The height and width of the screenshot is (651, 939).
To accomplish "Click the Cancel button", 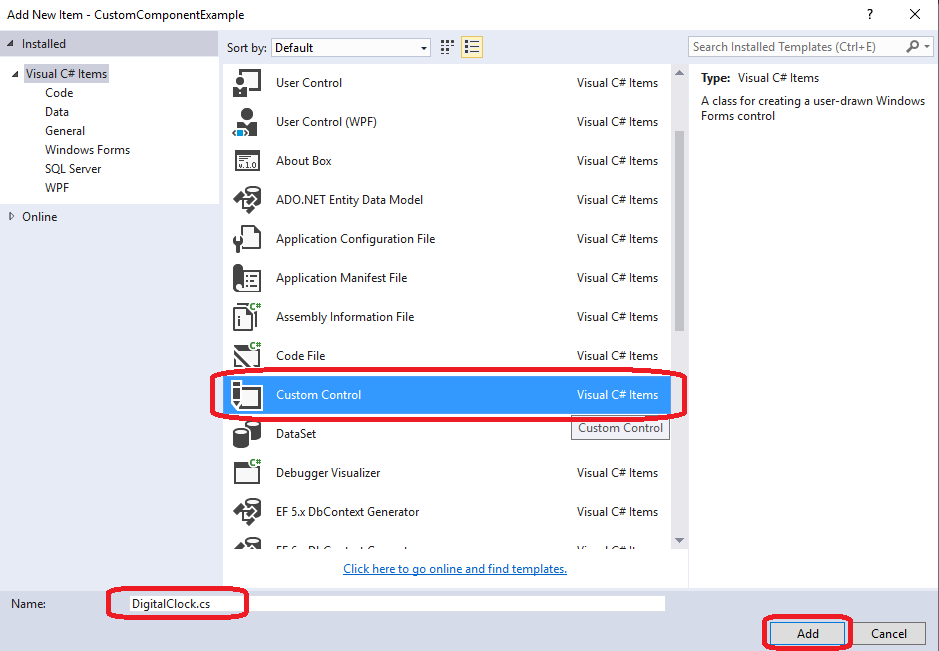I will pyautogui.click(x=889, y=634).
